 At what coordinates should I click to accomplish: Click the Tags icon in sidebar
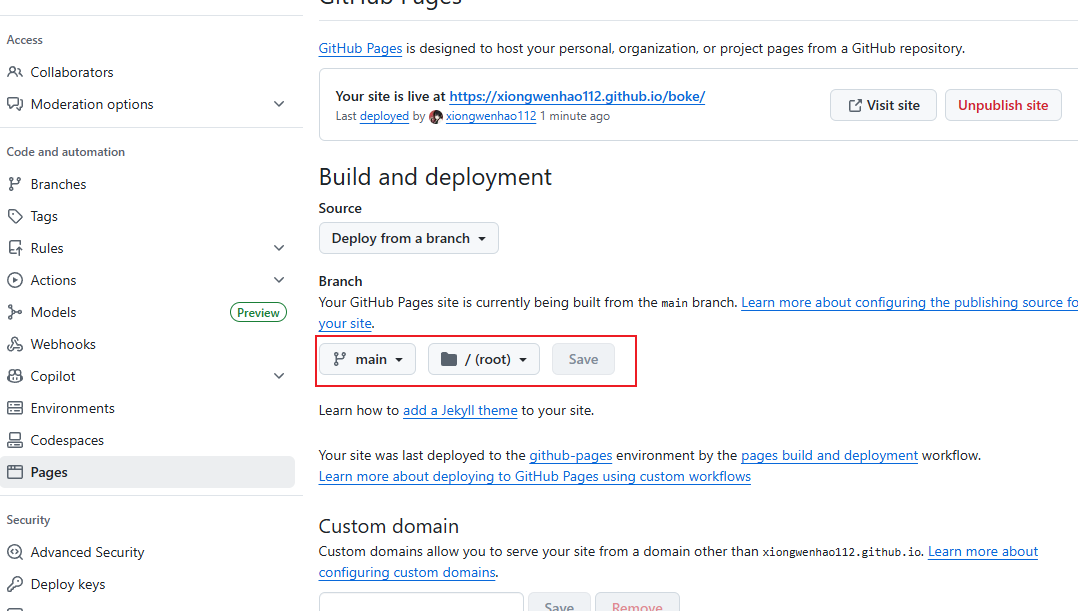pos(15,216)
